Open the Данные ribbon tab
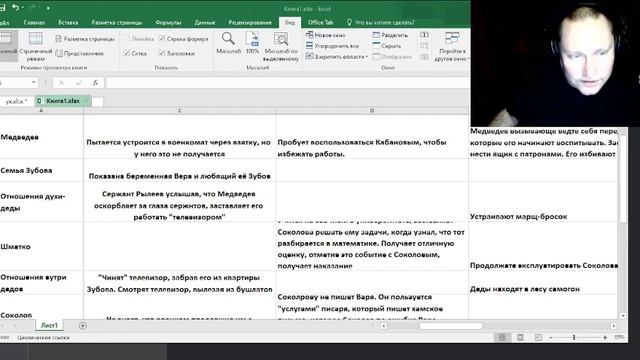Screen dimensions: 640x360 pos(204,22)
